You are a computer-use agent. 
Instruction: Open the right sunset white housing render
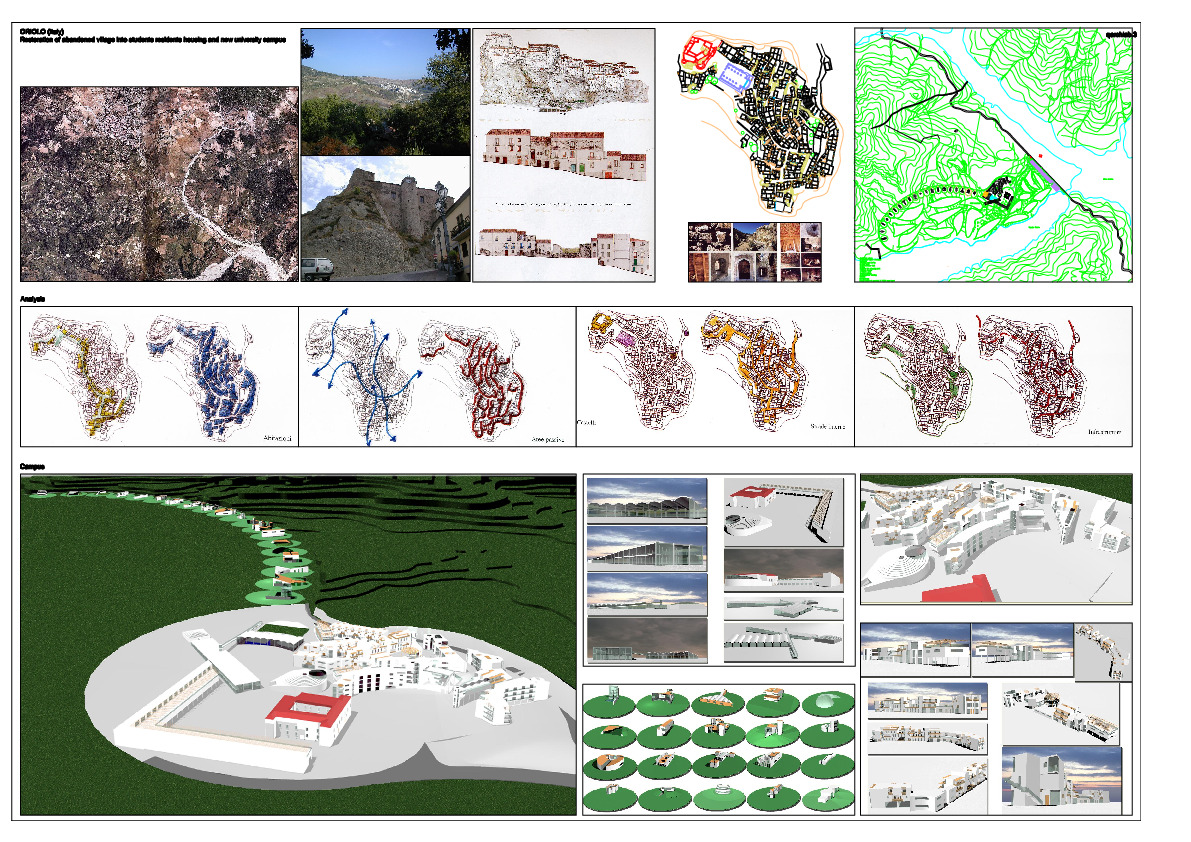point(1022,649)
